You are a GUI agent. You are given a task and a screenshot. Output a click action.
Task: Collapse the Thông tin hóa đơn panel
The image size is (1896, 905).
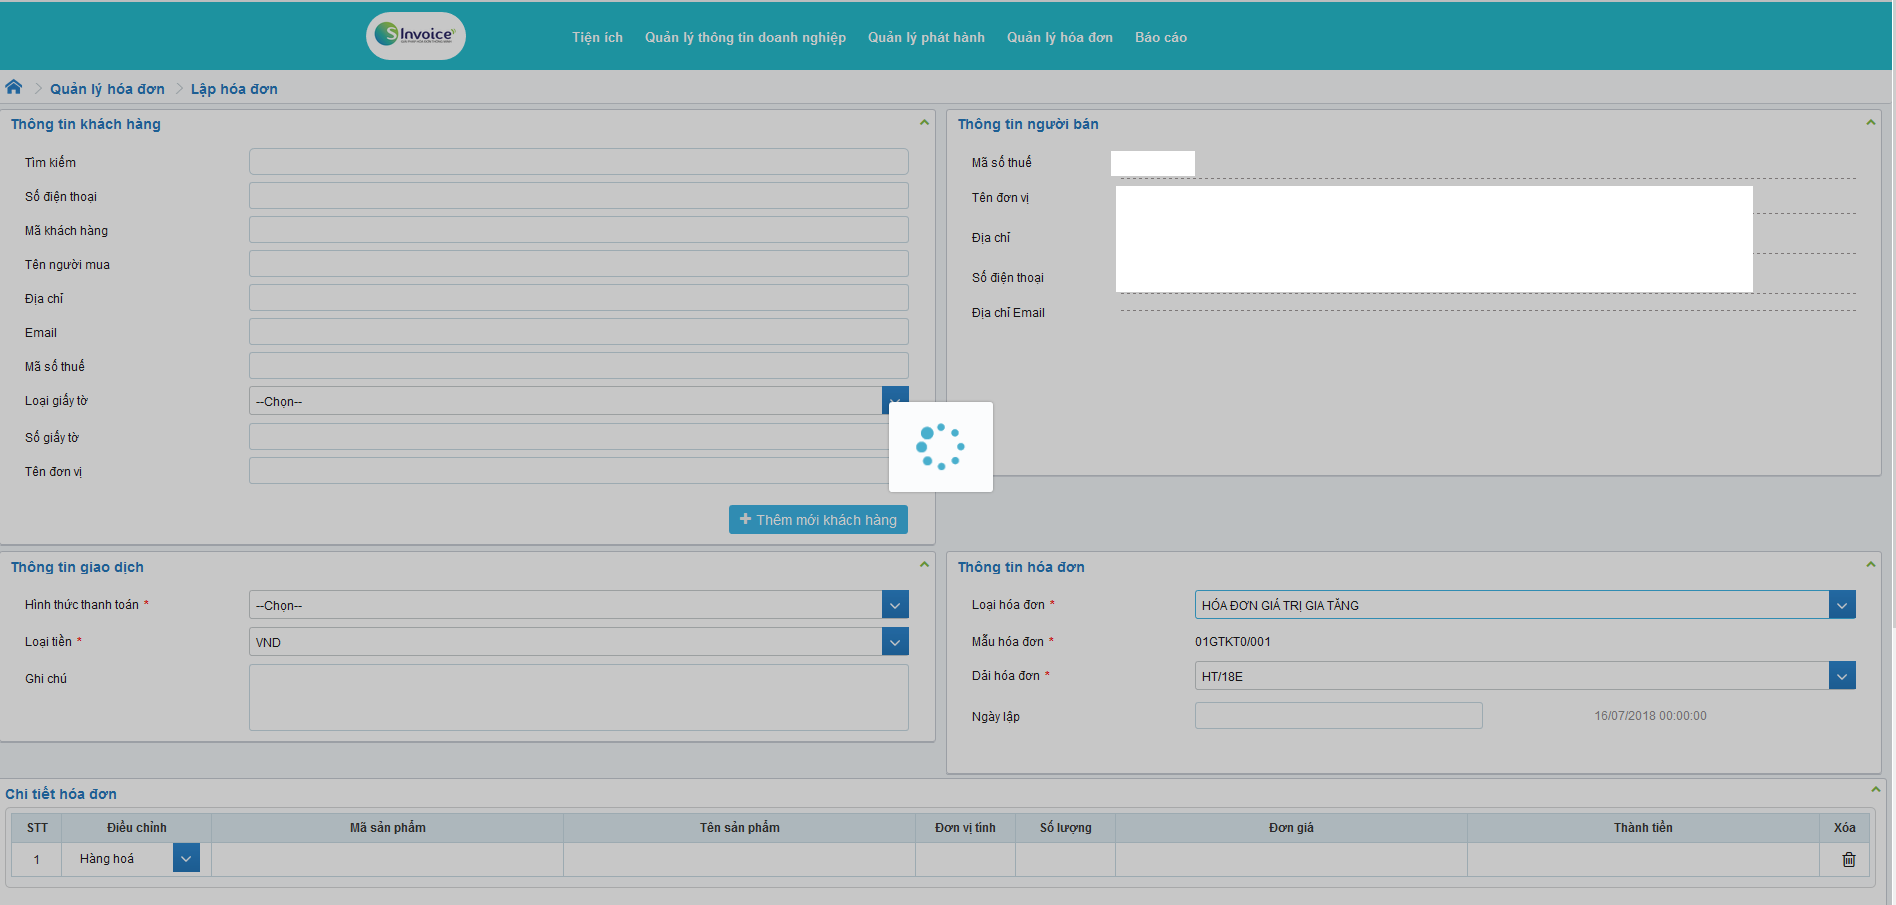click(1870, 565)
